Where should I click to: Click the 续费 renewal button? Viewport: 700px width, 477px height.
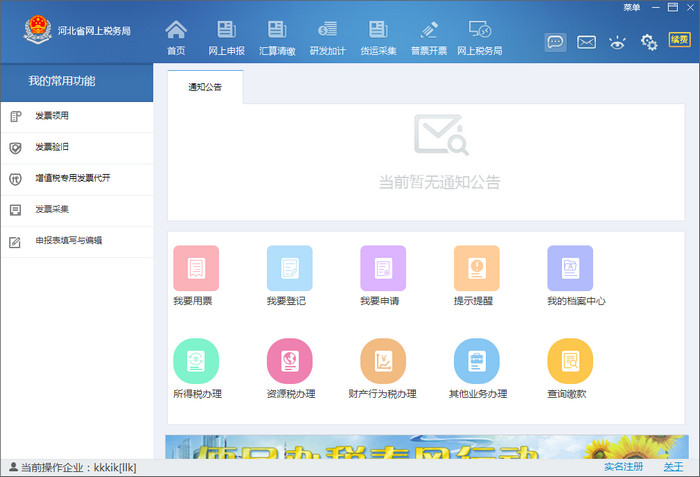679,40
